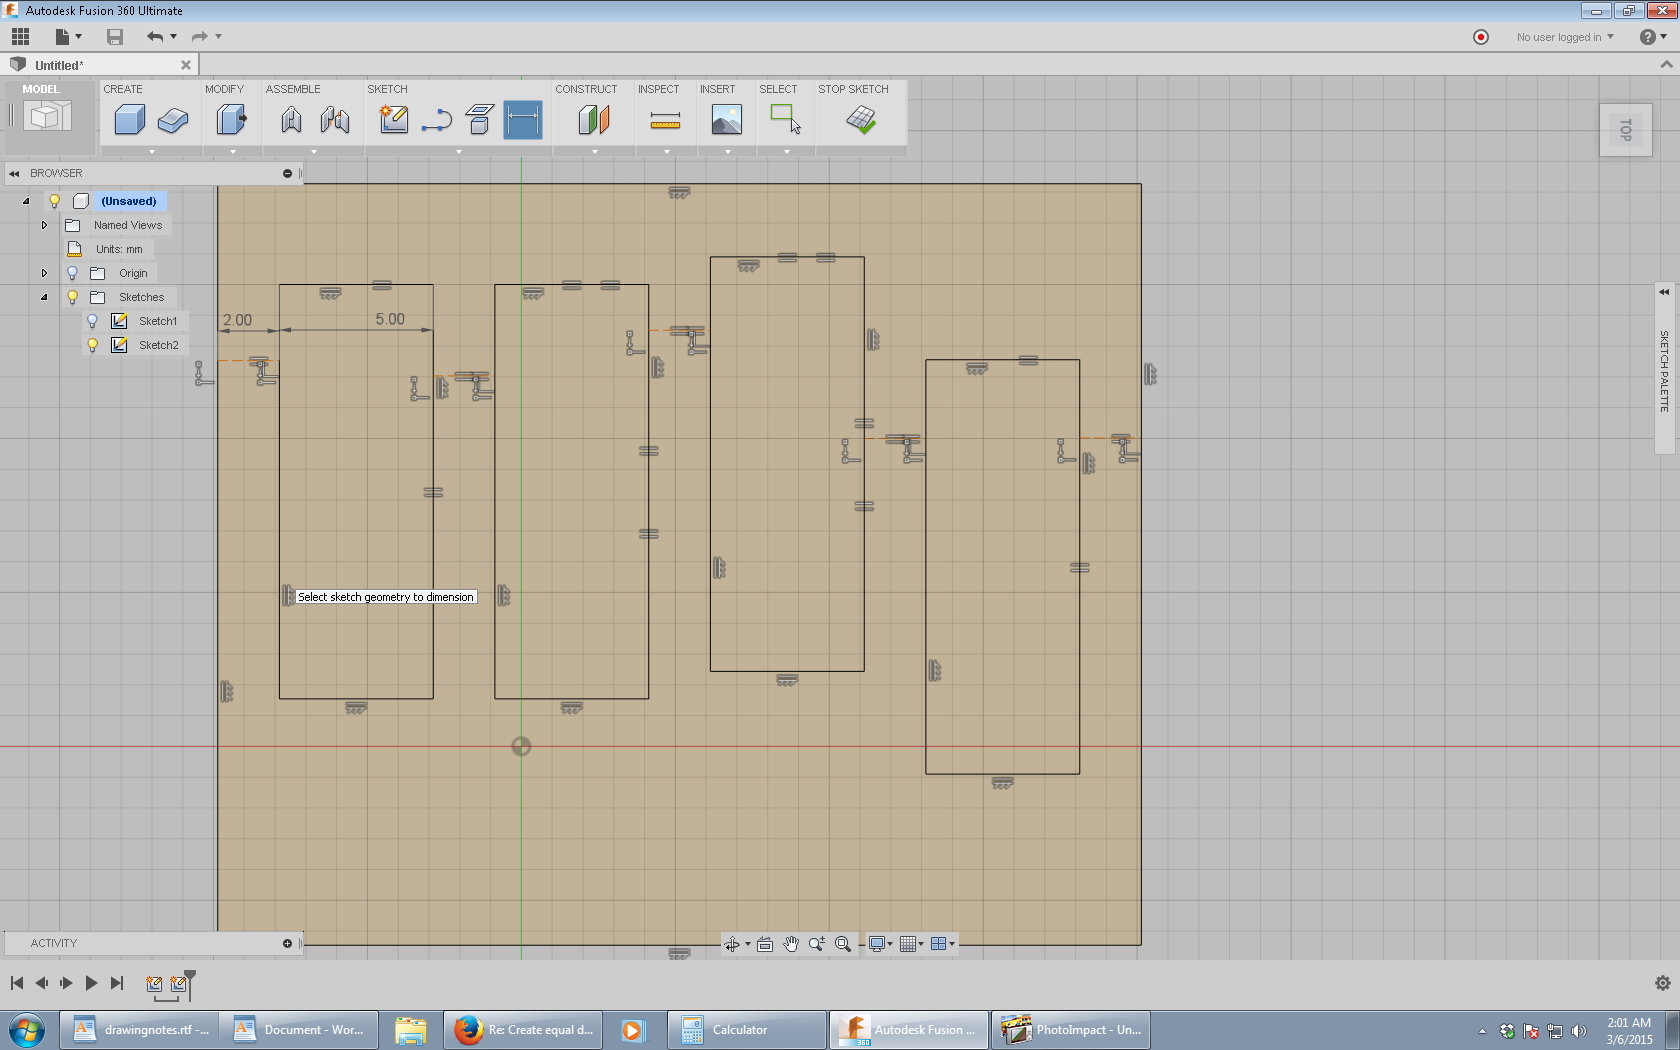
Task: Select the Press Pull tool in Modify
Action: (231, 120)
